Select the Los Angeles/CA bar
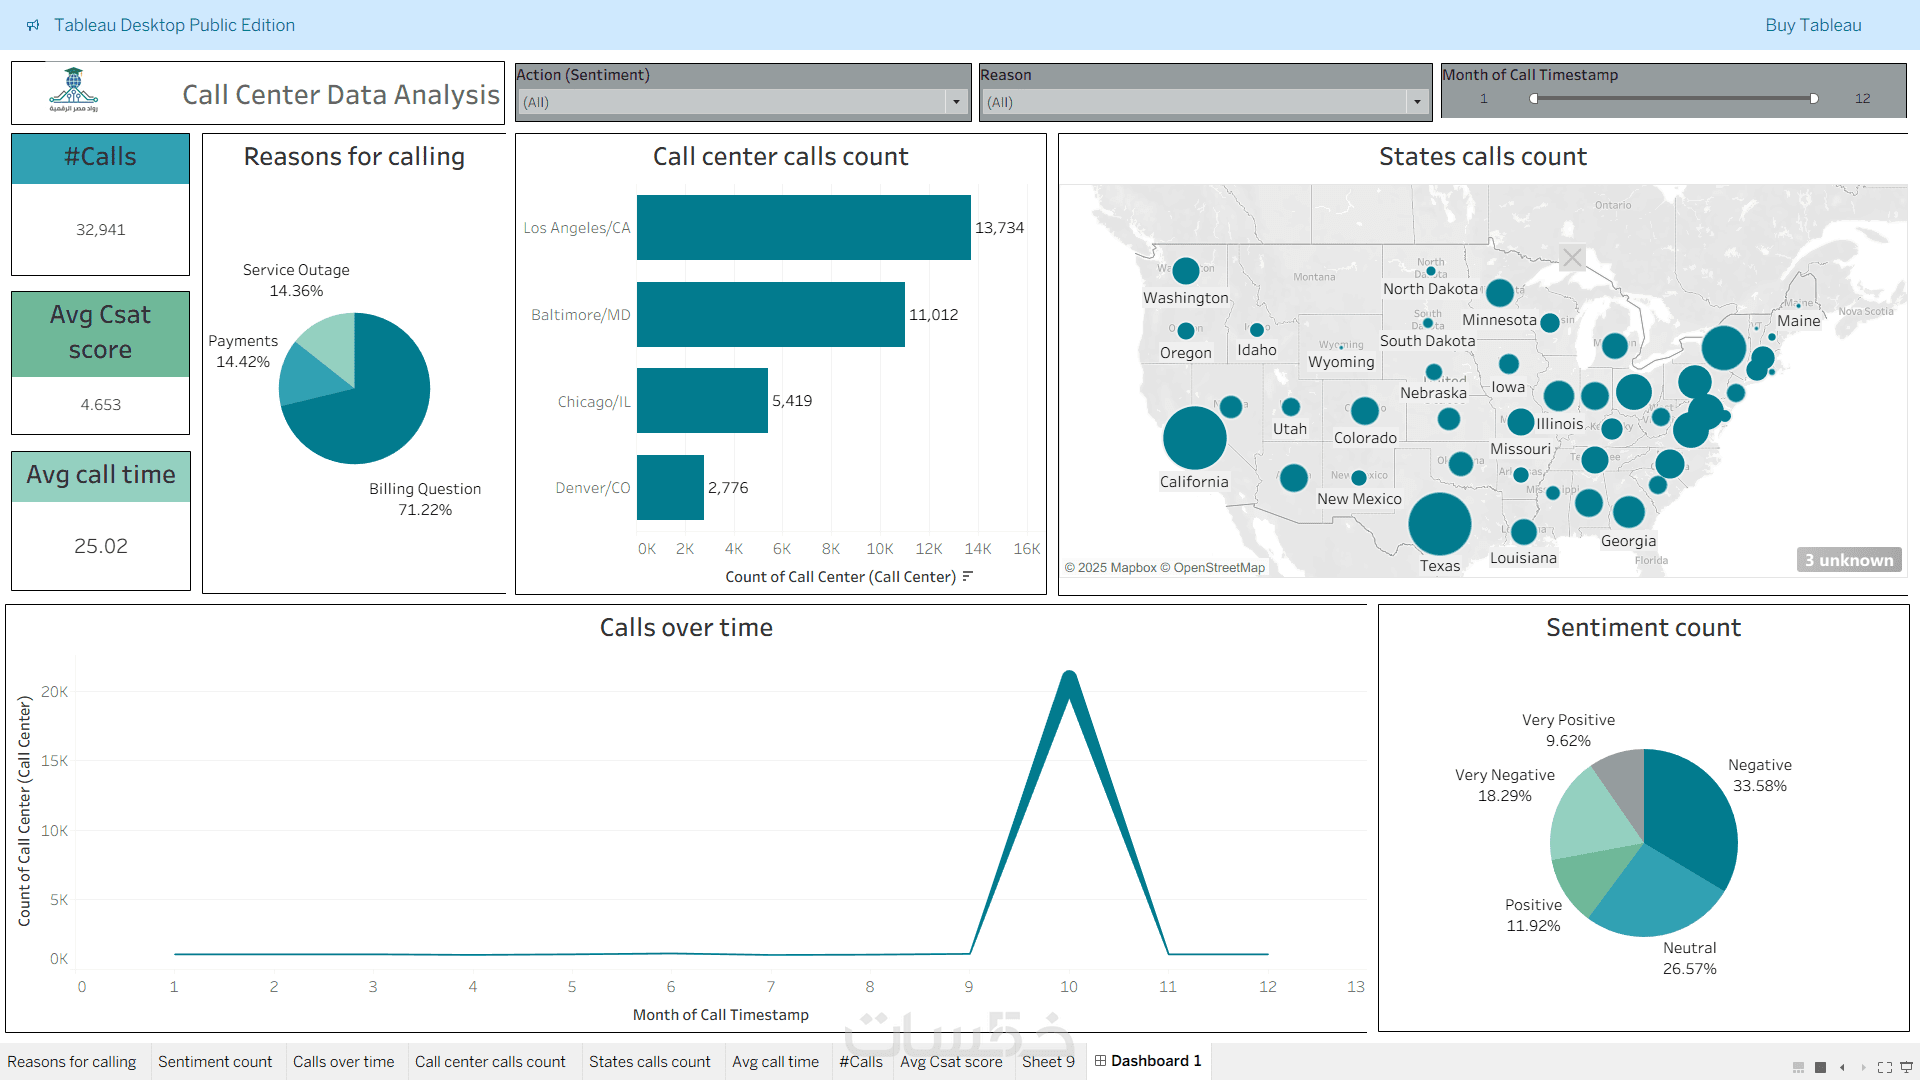The image size is (1920, 1080). click(x=803, y=227)
